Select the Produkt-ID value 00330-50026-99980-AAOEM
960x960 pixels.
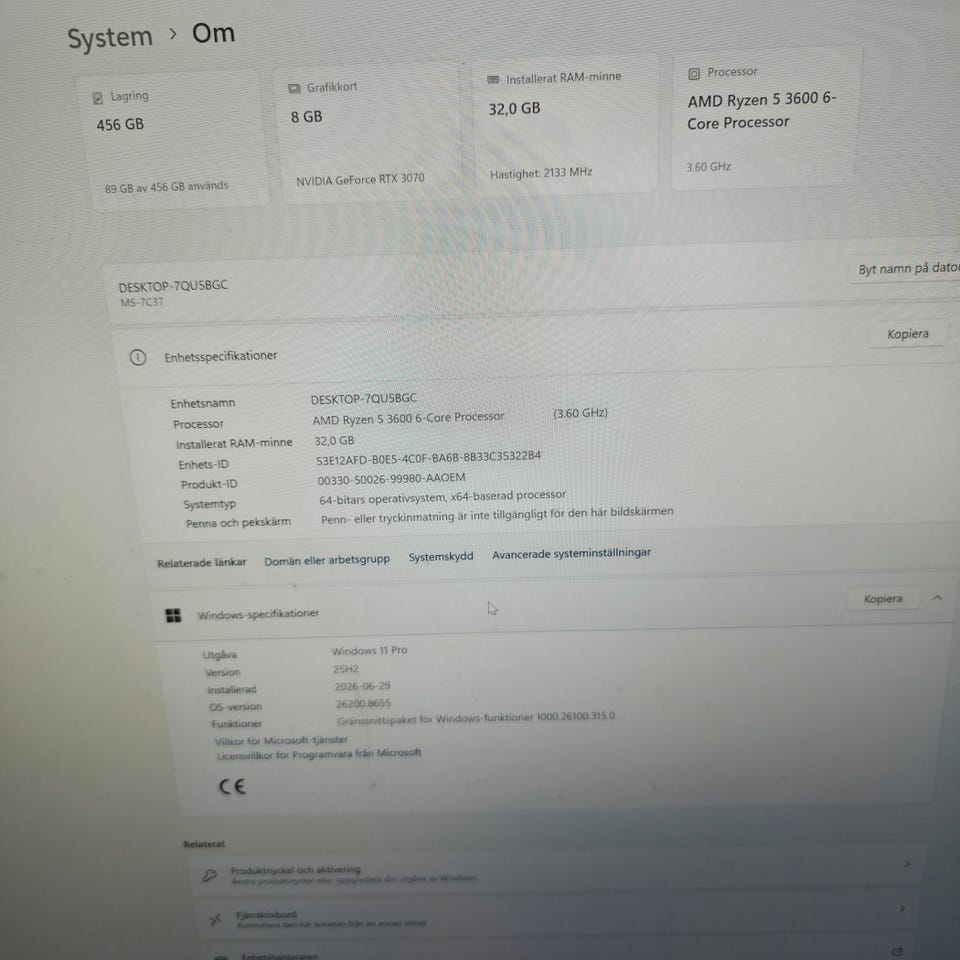[x=391, y=479]
